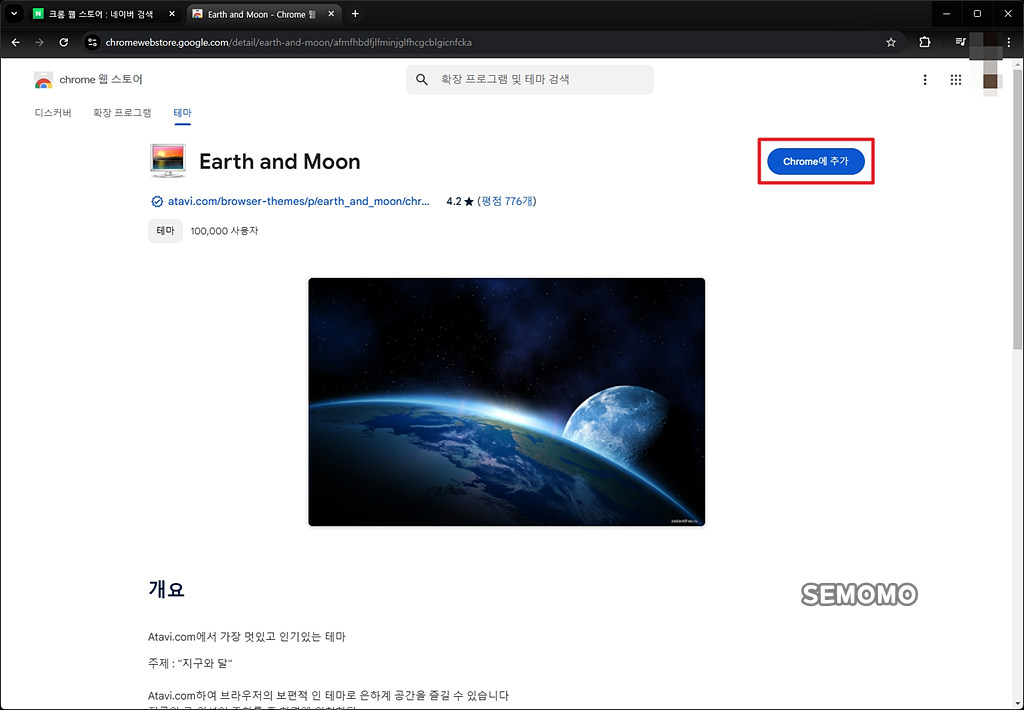Maximize the Chrome window
This screenshot has width=1024, height=710.
(x=977, y=14)
